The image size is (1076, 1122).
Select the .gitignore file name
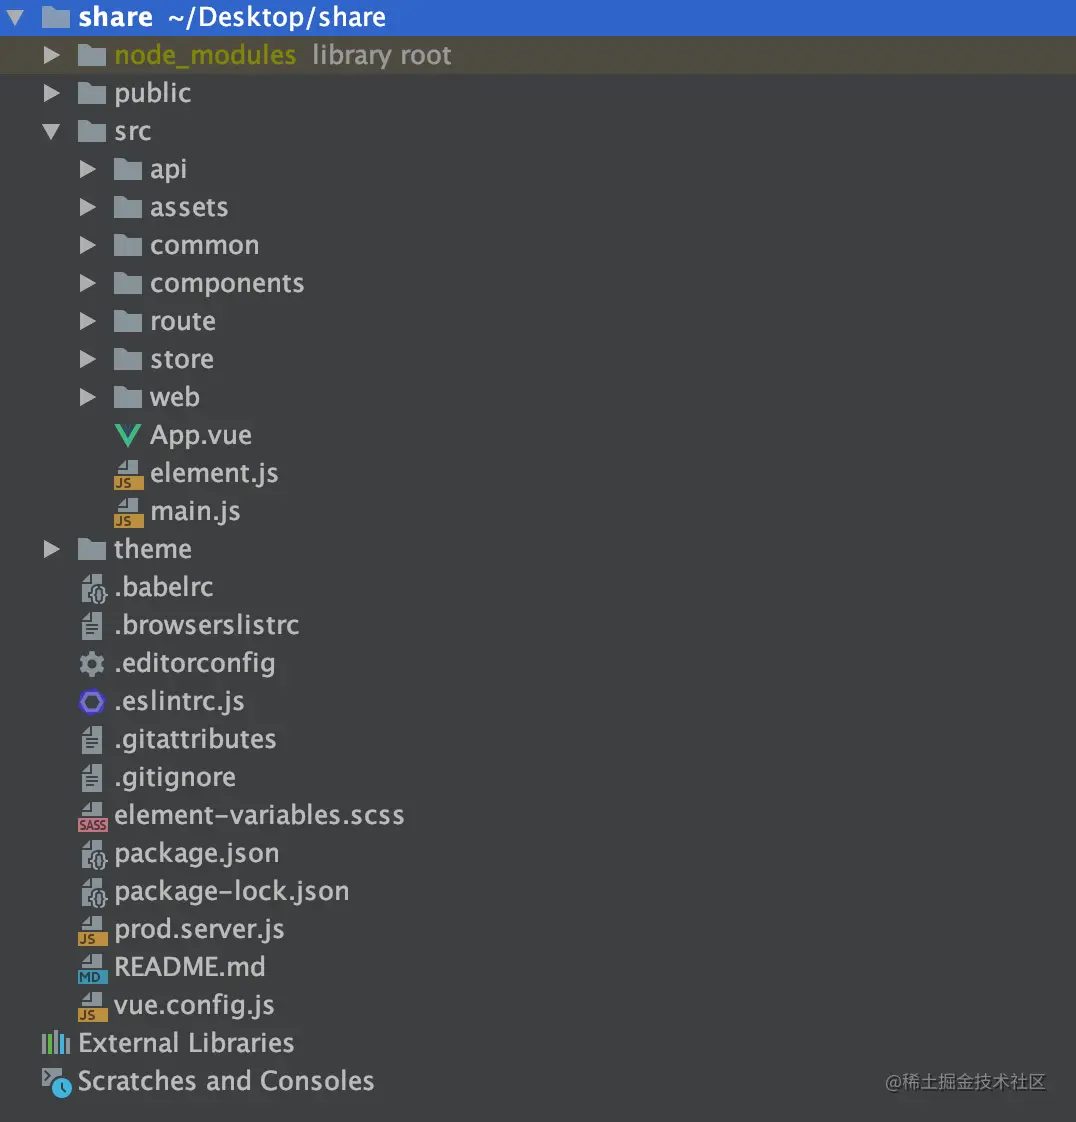pos(175,777)
